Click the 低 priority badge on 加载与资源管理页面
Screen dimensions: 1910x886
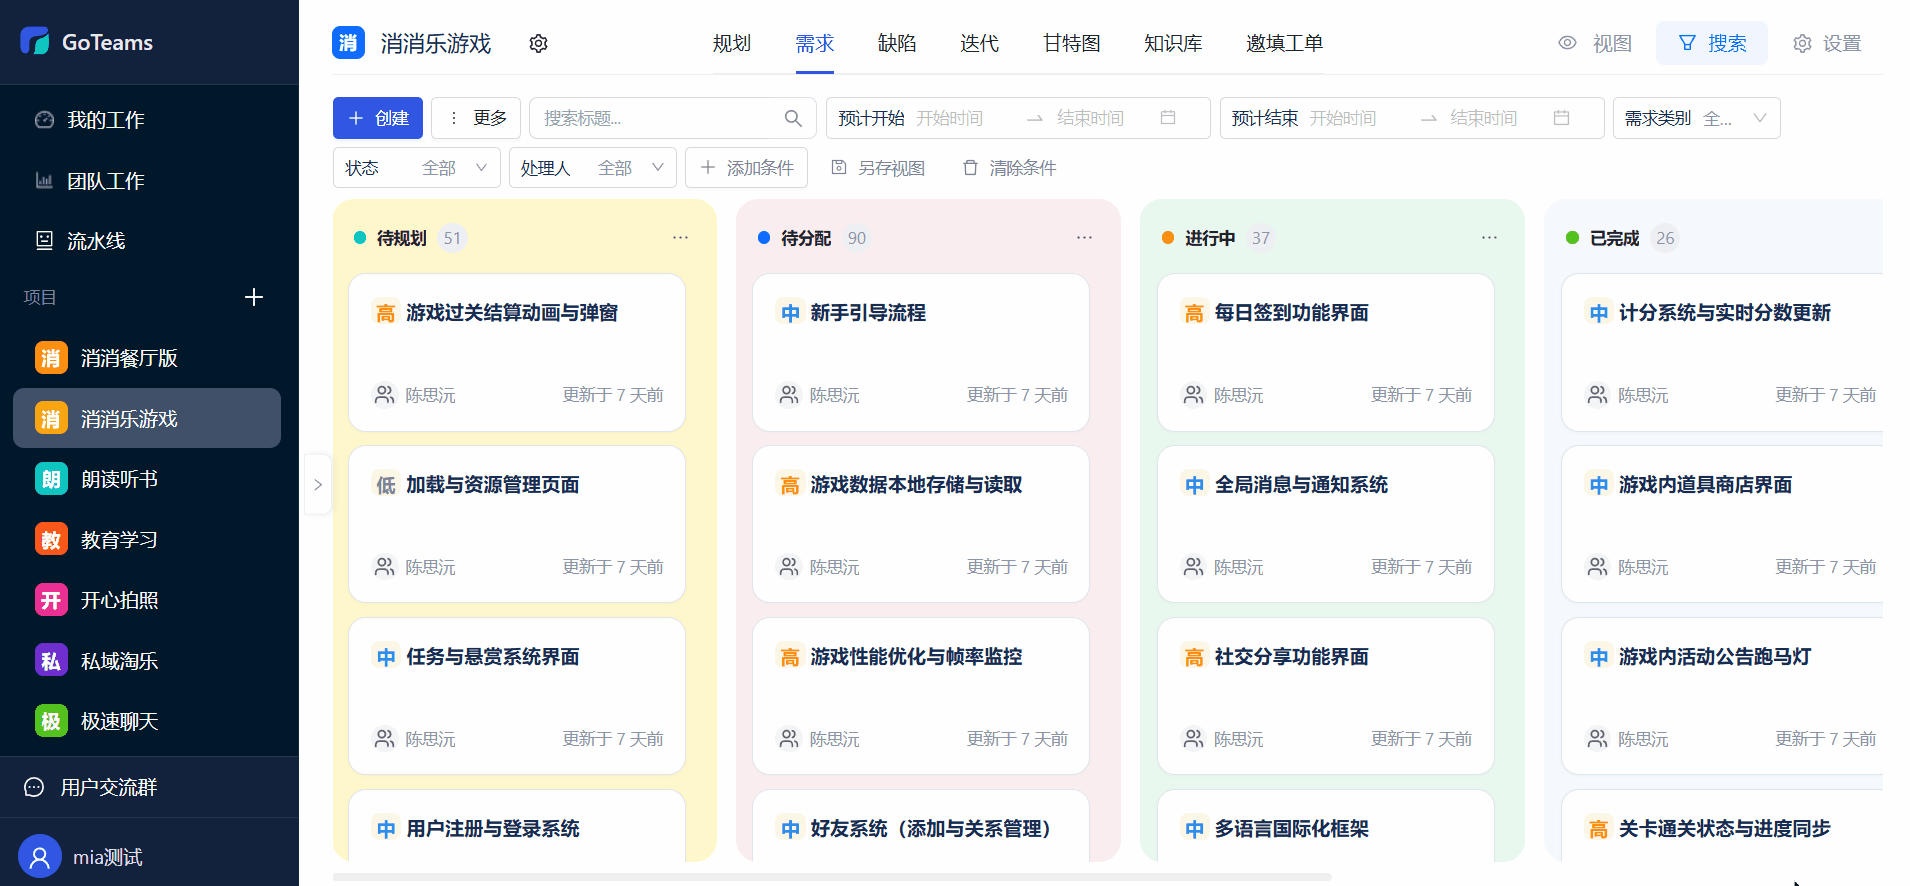(x=386, y=485)
